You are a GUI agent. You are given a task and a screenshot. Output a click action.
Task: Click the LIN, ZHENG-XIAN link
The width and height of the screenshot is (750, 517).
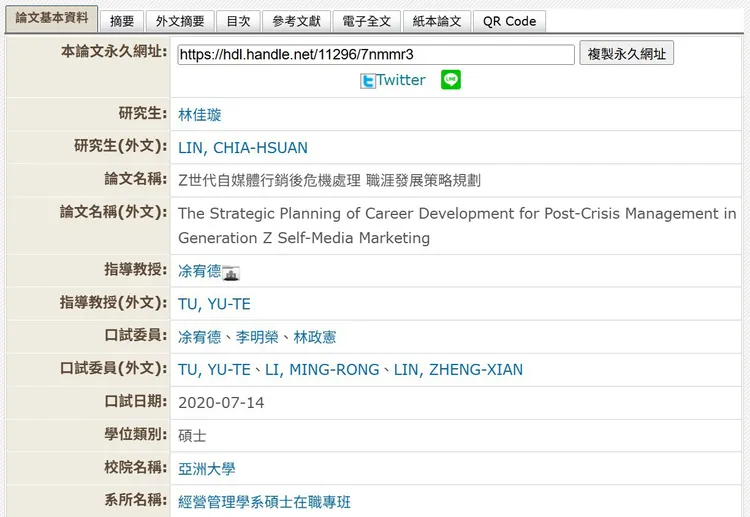(458, 370)
